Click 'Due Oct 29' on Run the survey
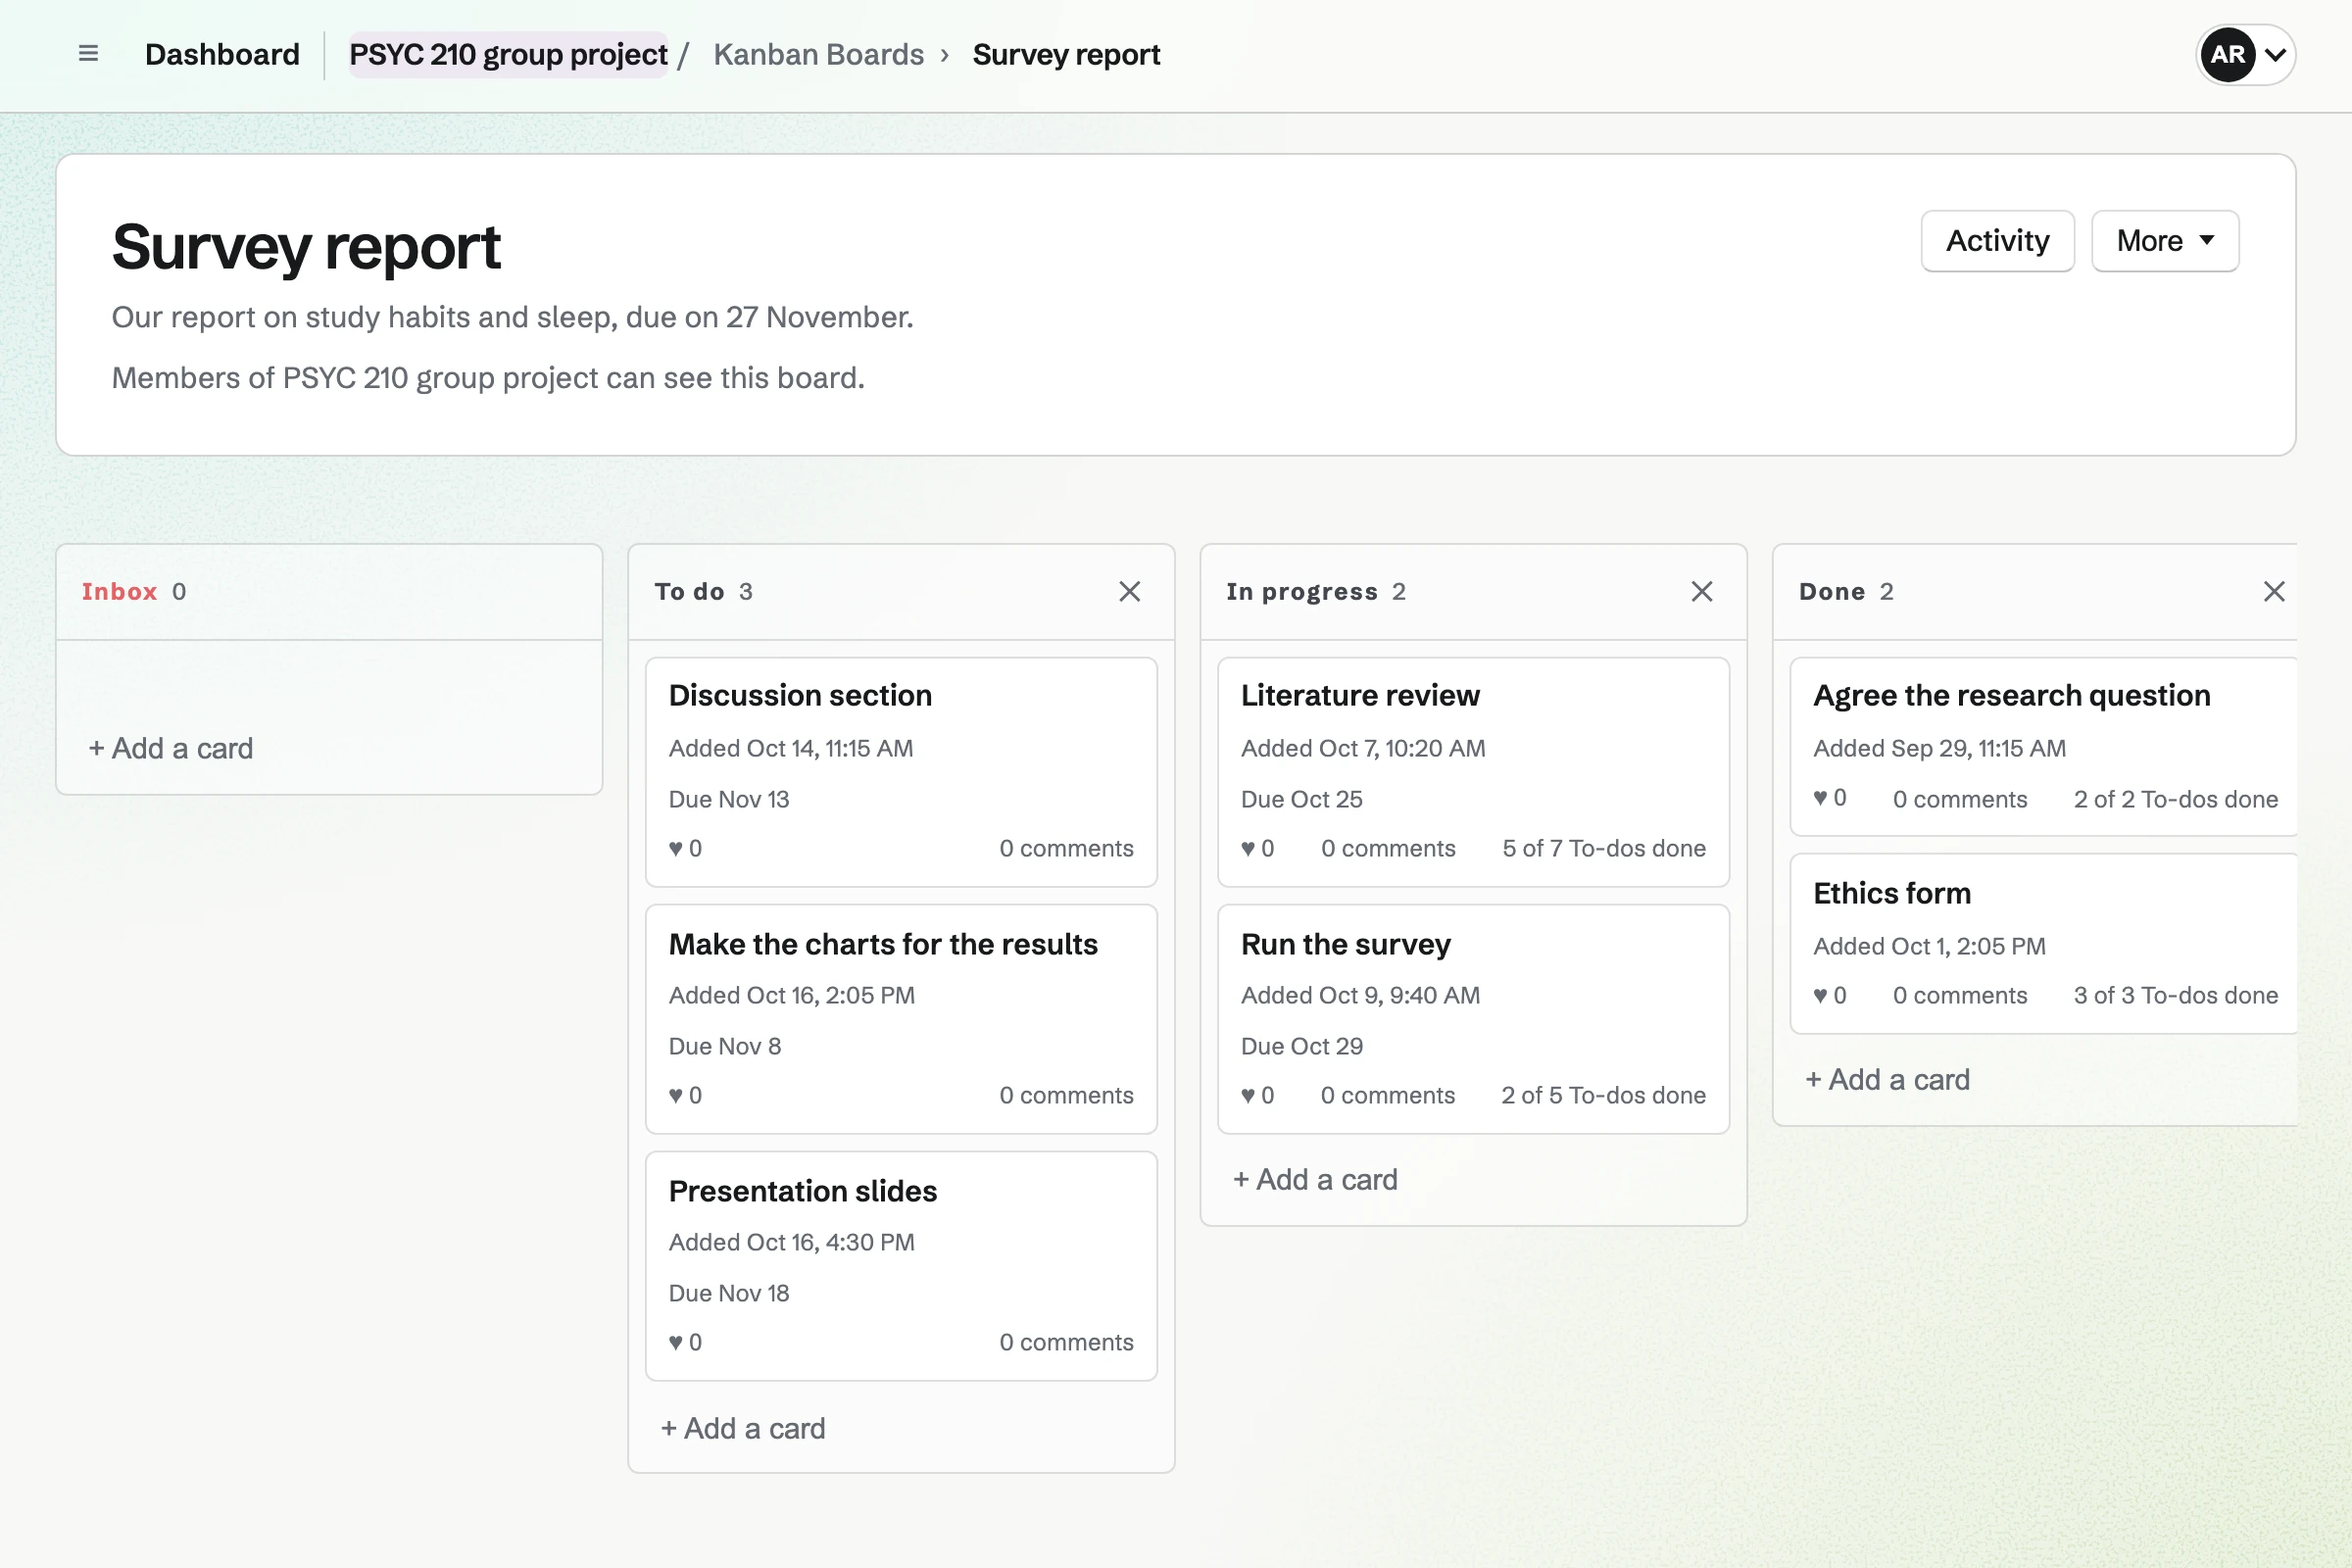Viewport: 2352px width, 1568px height. [x=1301, y=1046]
